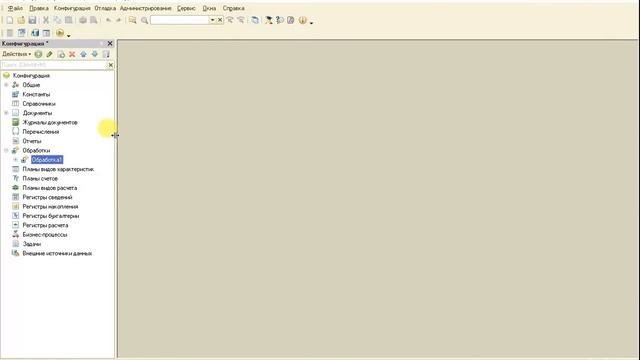This screenshot has width=640, height=360.
Task: Click the magnifier search icon
Action: point(144,20)
